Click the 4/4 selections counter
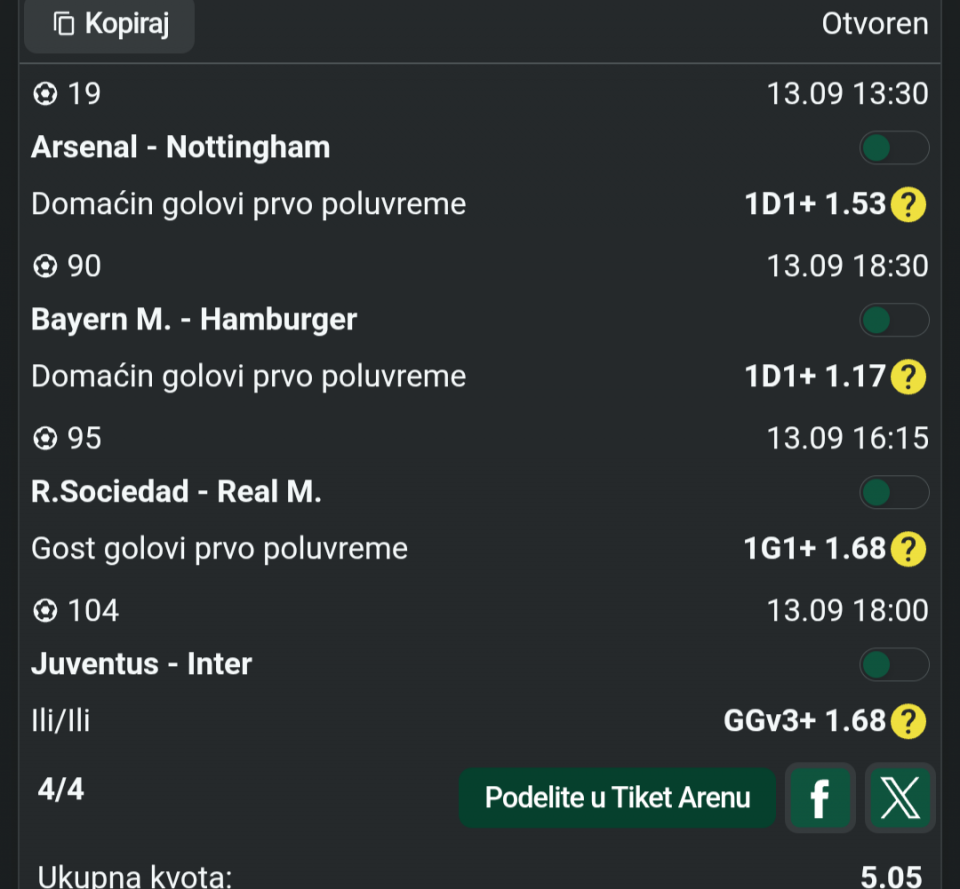 (x=61, y=789)
